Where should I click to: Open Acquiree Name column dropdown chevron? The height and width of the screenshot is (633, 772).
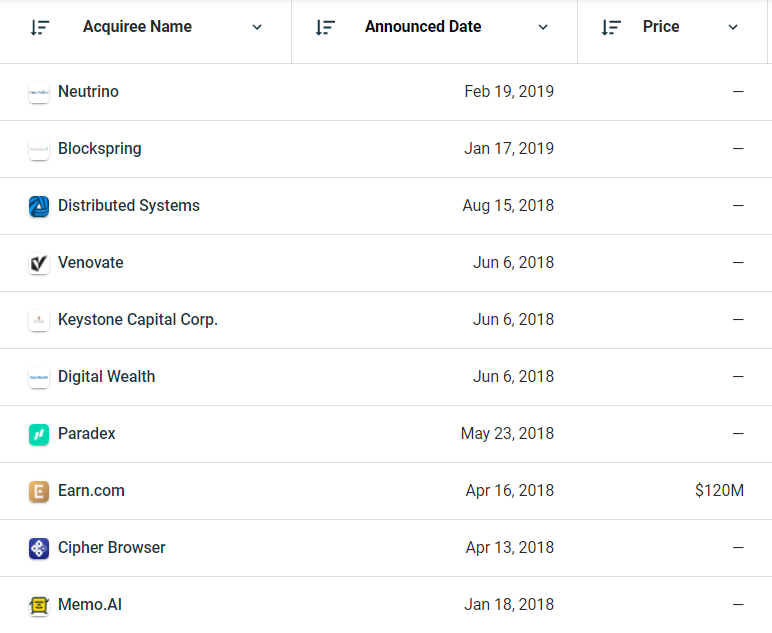pos(257,27)
